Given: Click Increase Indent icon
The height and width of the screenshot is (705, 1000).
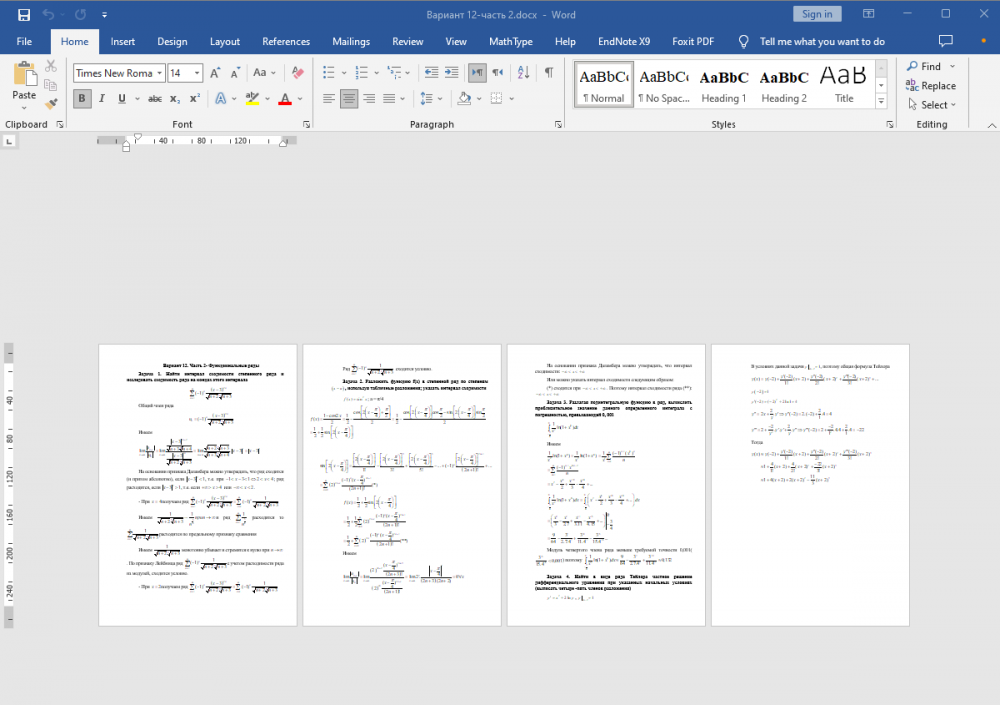Looking at the screenshot, I should [452, 72].
